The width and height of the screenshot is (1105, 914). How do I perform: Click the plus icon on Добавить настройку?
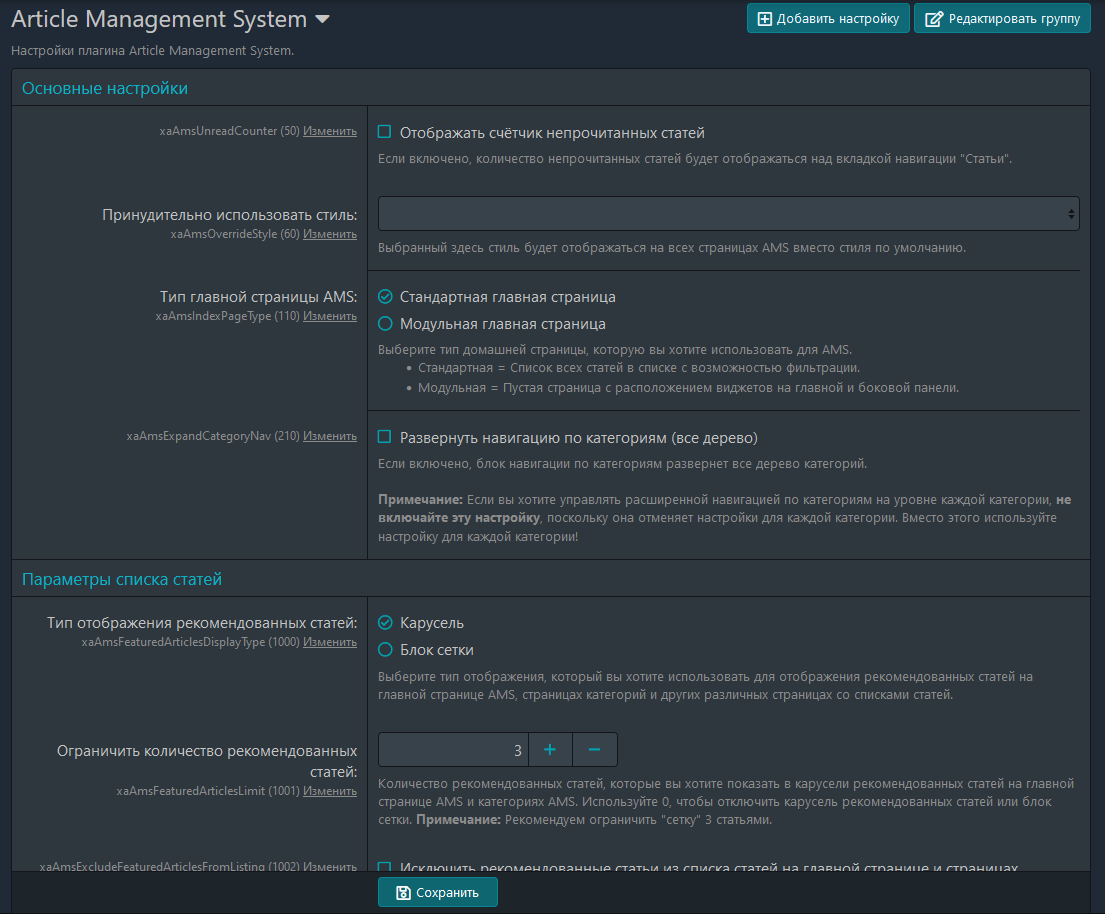765,19
